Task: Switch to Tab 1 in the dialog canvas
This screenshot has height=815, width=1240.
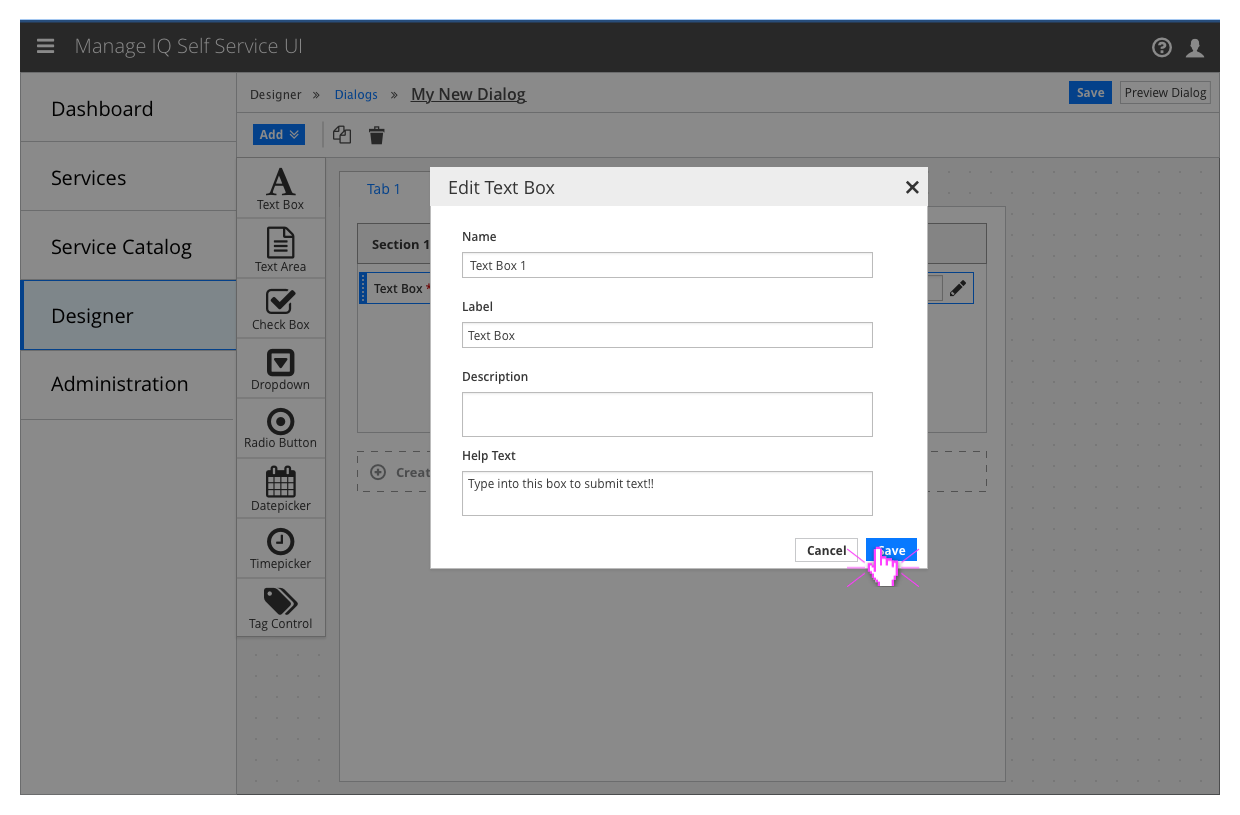Action: [384, 188]
